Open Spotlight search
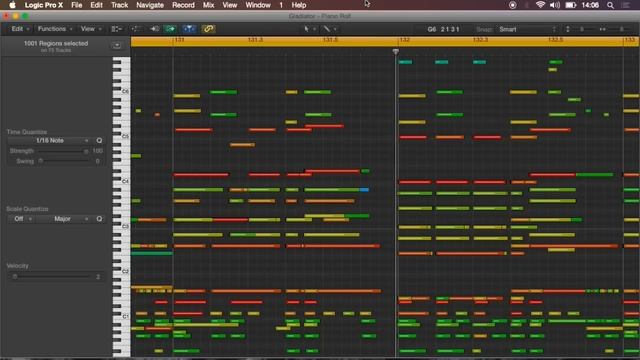 click(610, 5)
